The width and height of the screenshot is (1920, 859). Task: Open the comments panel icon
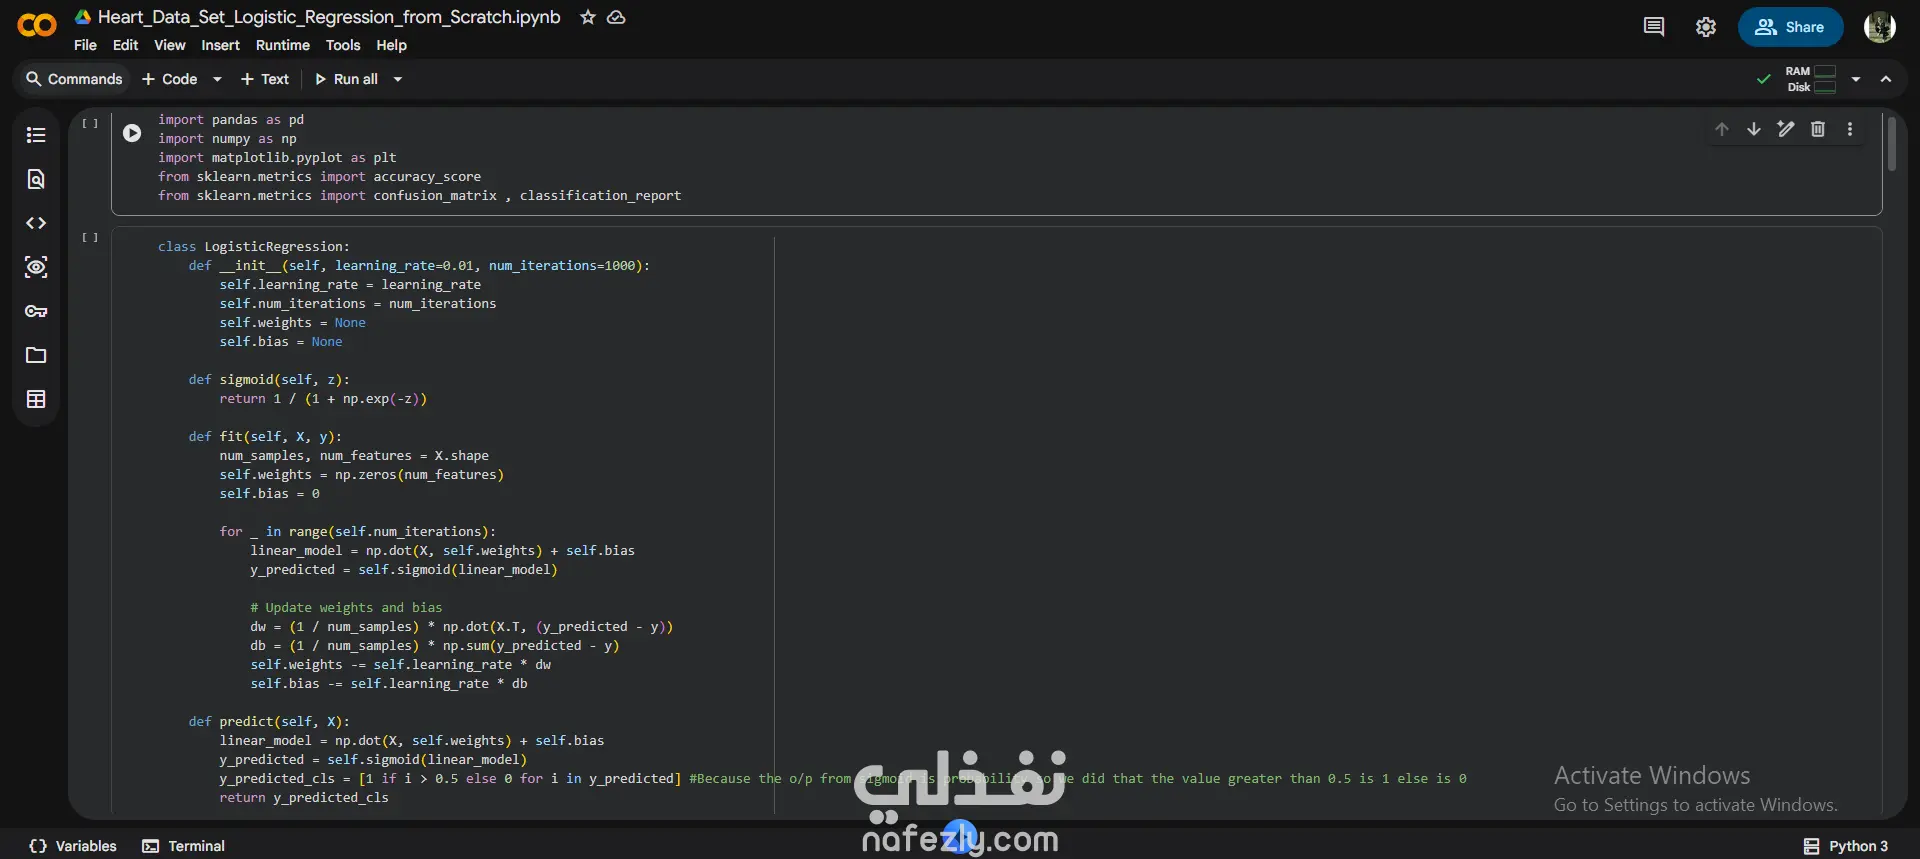1654,27
